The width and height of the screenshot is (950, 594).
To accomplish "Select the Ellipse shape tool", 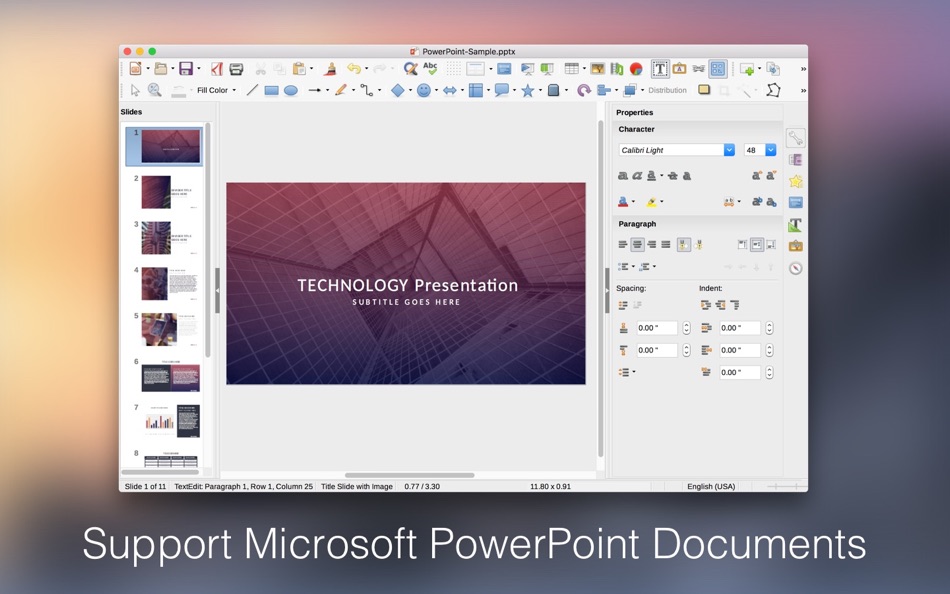I will 291,90.
